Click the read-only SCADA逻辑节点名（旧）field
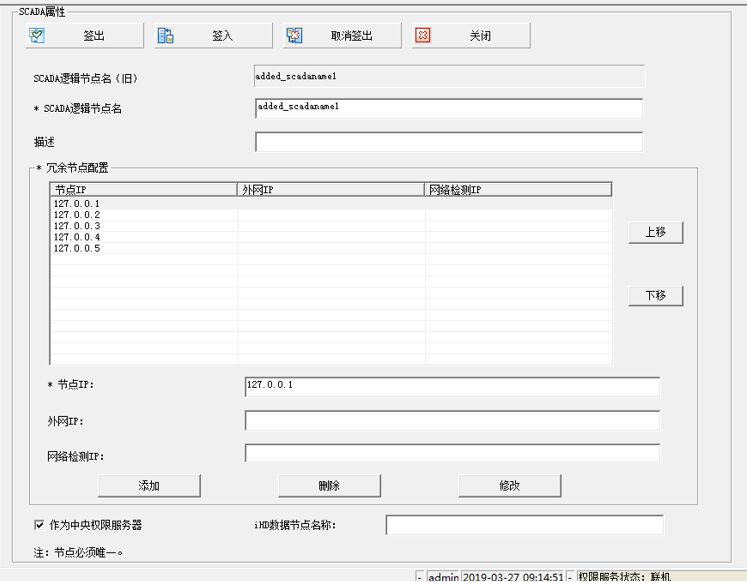 [x=449, y=76]
